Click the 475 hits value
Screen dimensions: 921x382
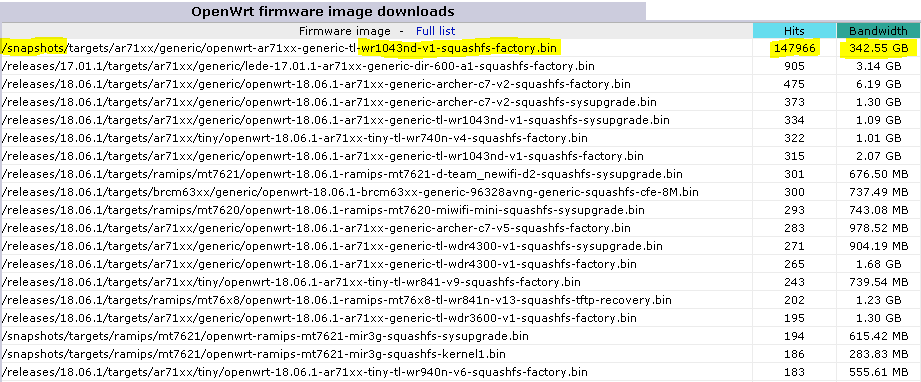pos(794,84)
